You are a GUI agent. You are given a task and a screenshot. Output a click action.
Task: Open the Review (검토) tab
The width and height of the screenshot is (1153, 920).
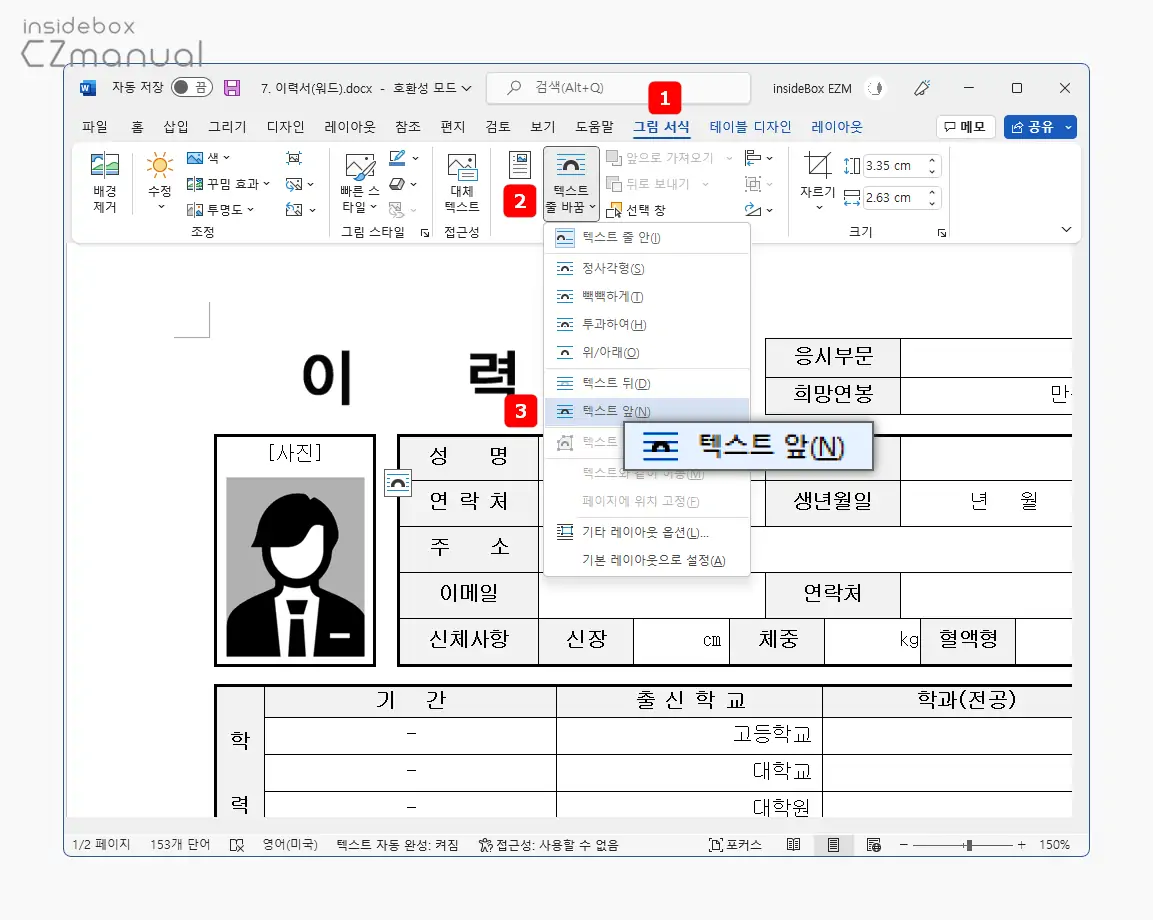(x=498, y=126)
